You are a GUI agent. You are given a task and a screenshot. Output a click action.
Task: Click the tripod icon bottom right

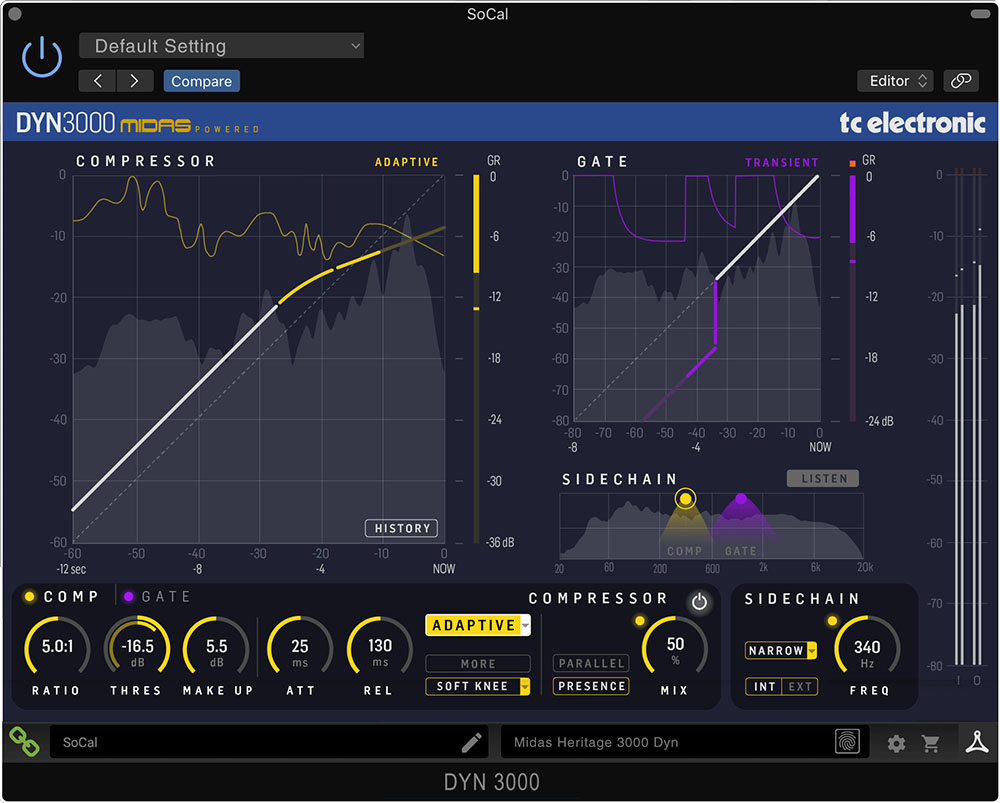[976, 742]
